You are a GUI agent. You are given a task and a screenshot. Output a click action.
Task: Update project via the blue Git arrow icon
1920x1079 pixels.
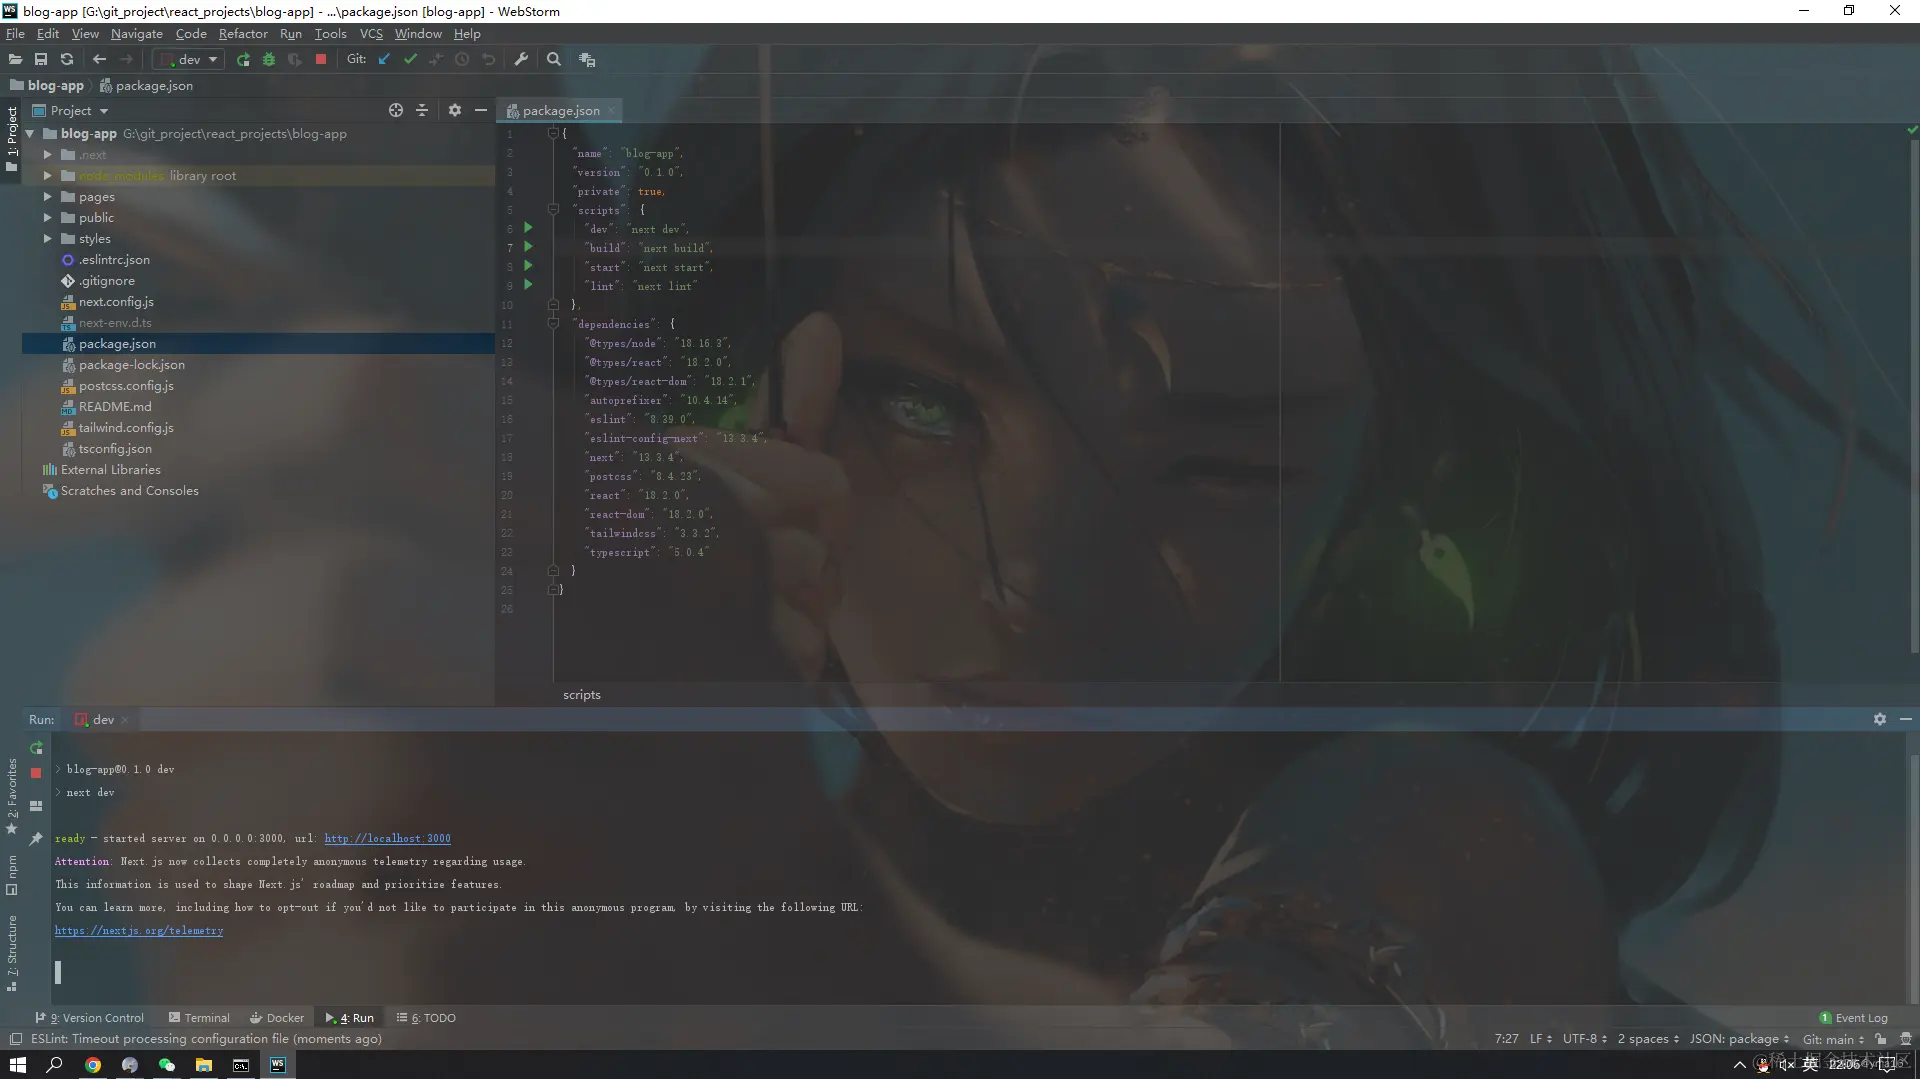click(384, 59)
